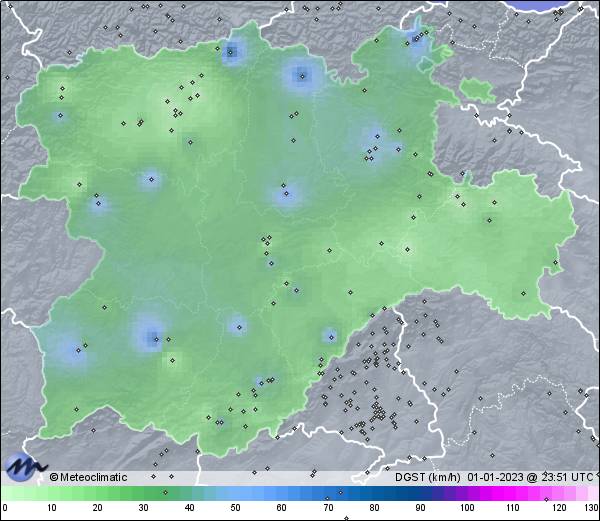Click the ©Meteoclimatic copyright text
600x521 pixels.
coord(88,477)
